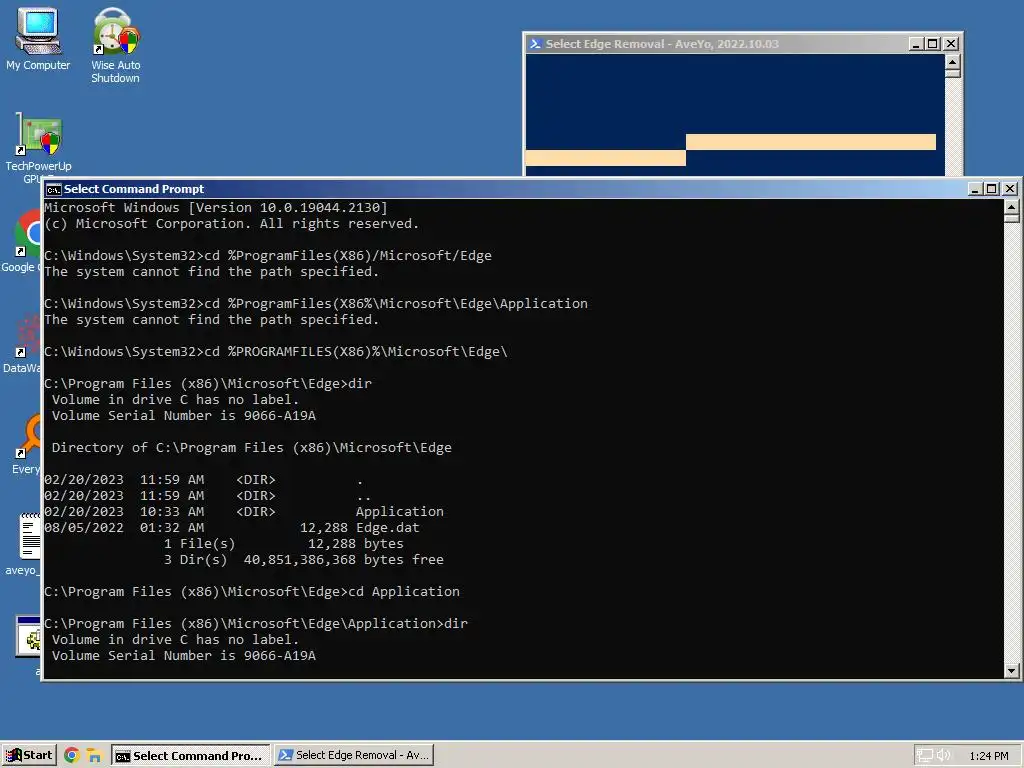Click the aveyo text file desktop icon
This screenshot has width=1024, height=768.
23,543
